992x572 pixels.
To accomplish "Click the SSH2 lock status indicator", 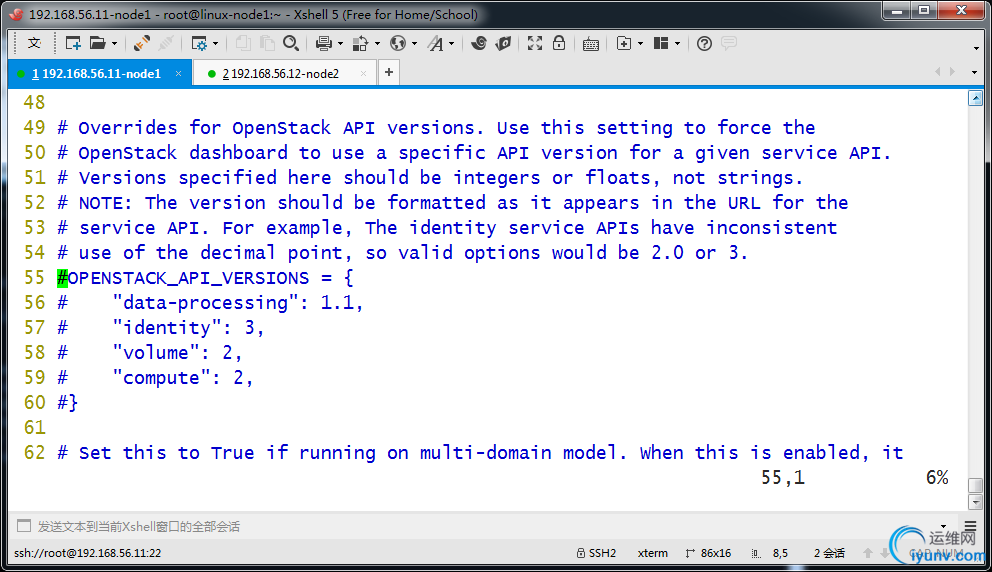I will click(596, 553).
